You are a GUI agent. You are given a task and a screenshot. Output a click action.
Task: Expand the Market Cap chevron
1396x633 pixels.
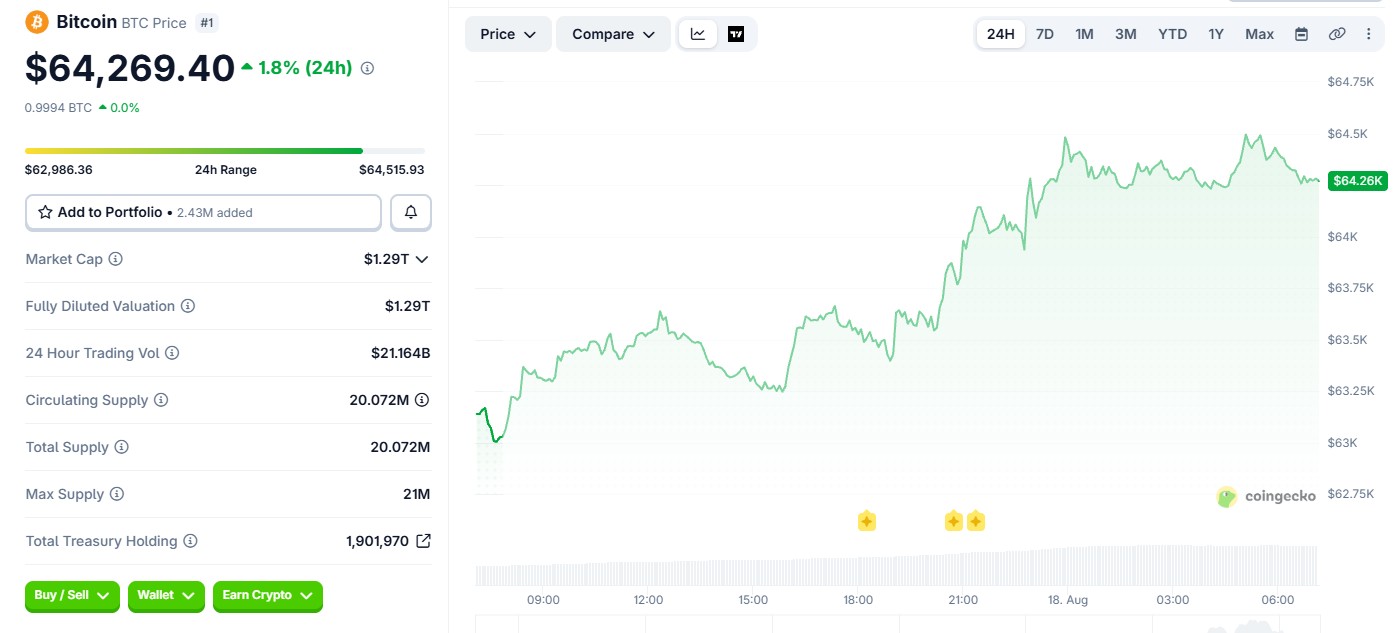[x=422, y=259]
